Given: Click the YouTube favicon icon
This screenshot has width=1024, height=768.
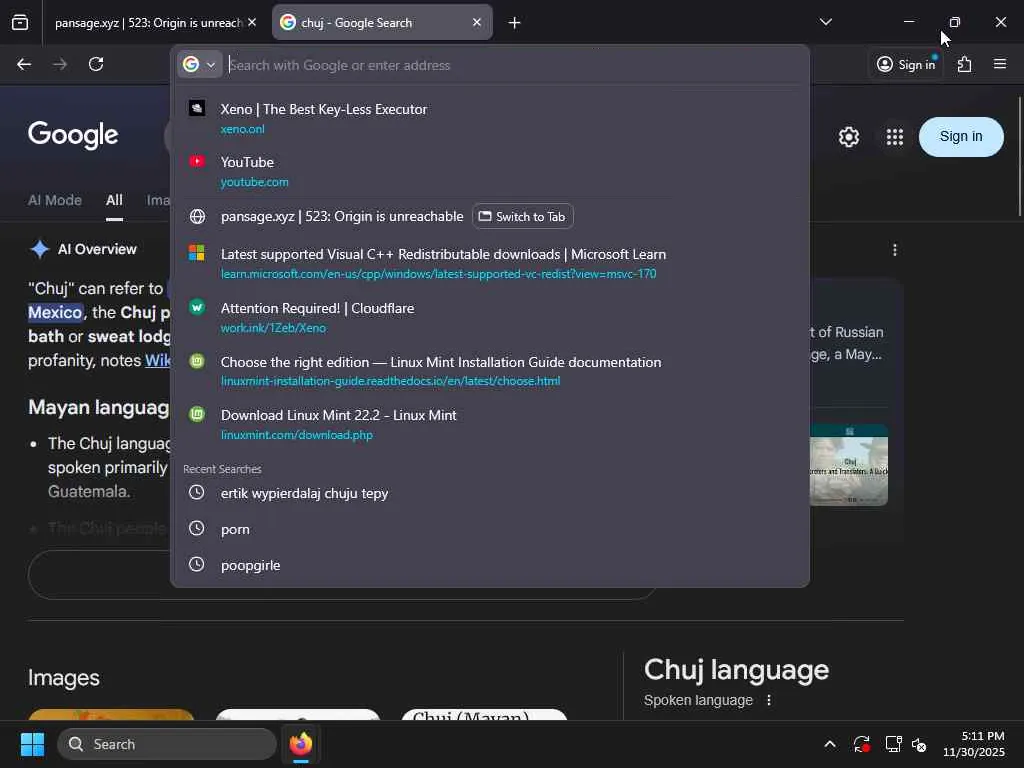Looking at the screenshot, I should tap(197, 161).
